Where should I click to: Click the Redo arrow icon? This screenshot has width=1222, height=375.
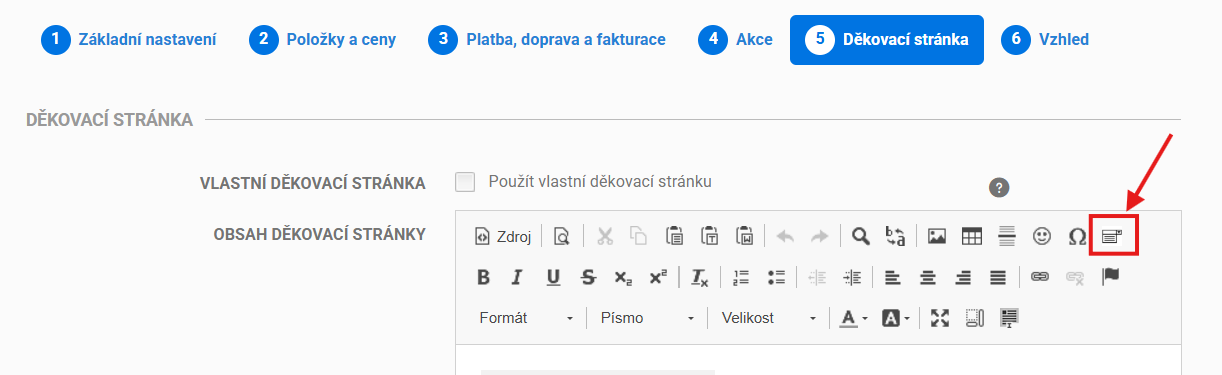coord(819,237)
